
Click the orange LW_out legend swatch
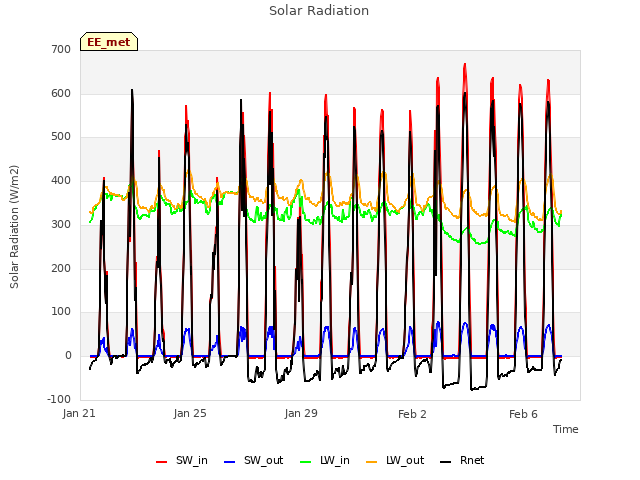(x=371, y=462)
